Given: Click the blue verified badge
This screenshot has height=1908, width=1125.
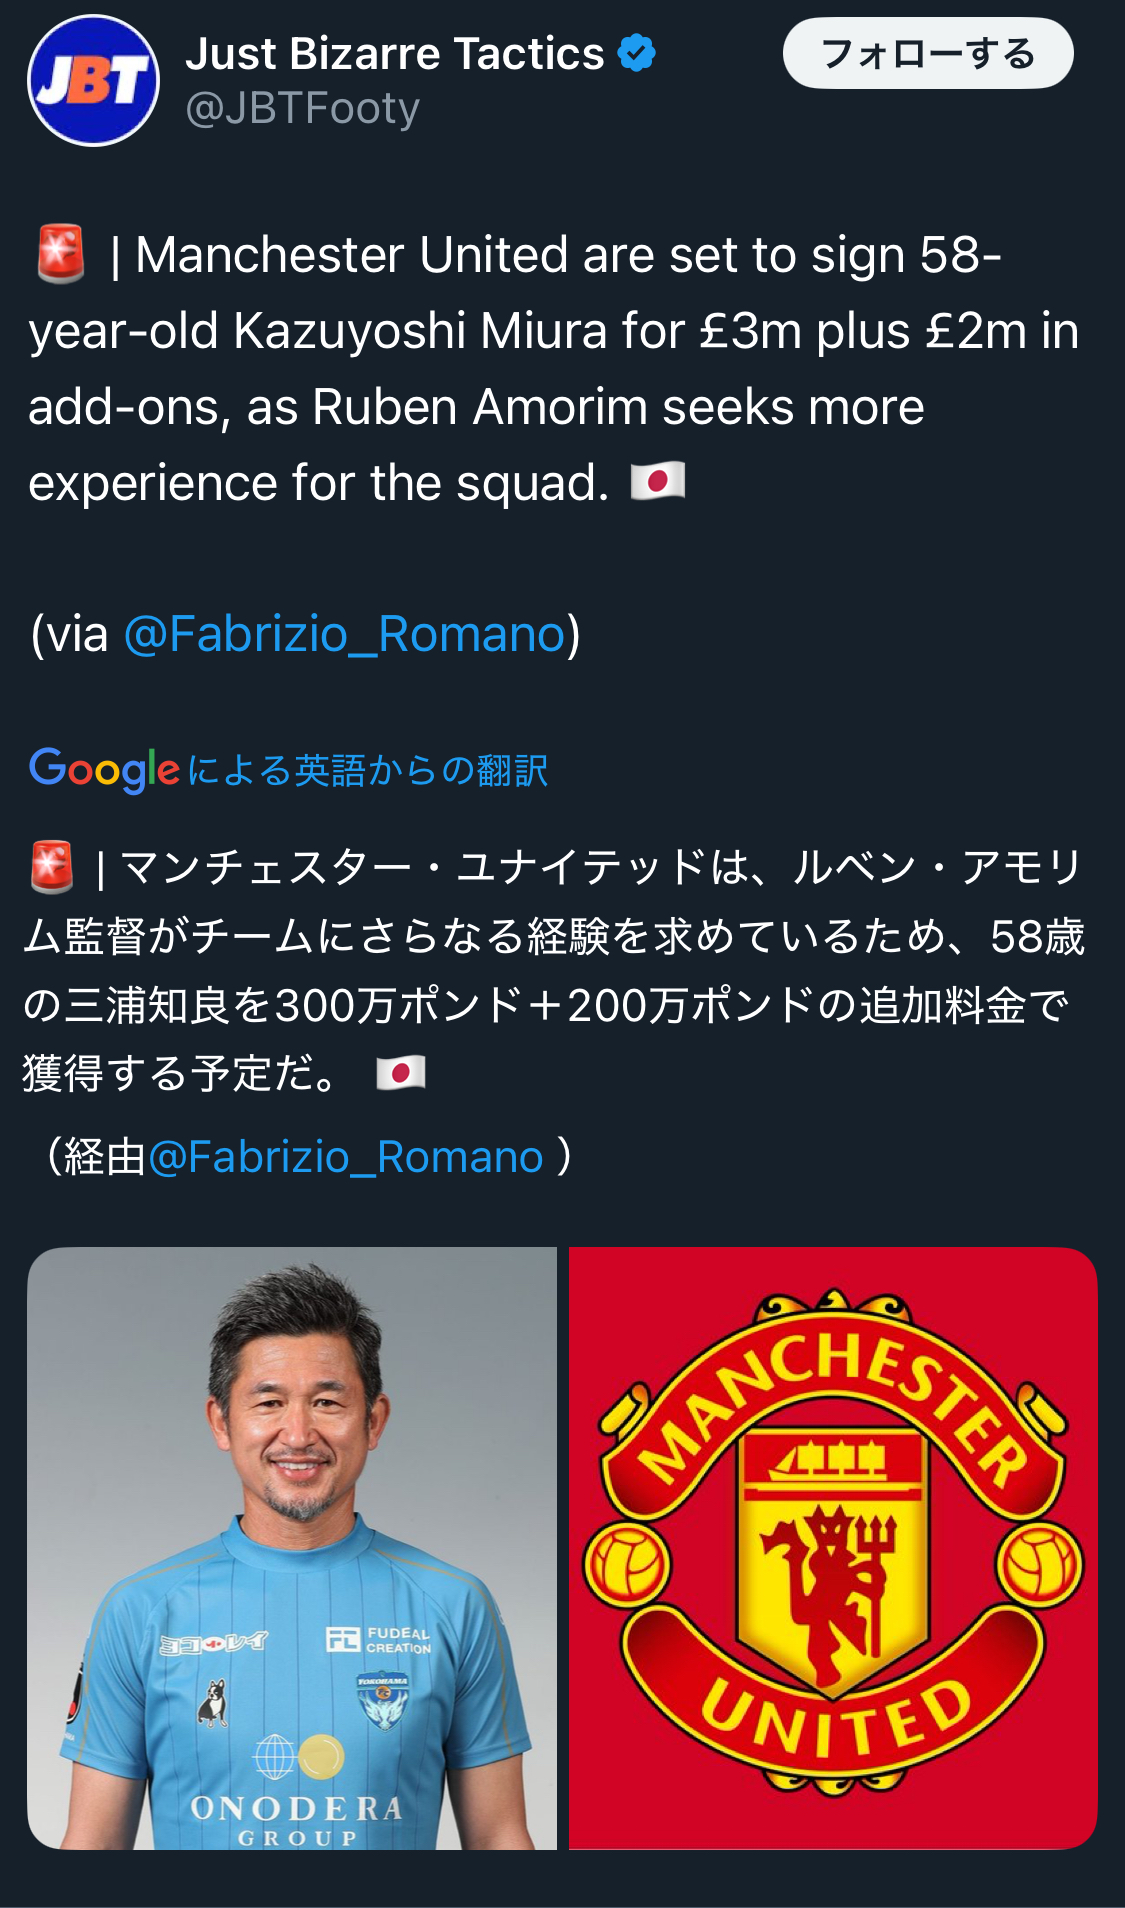Looking at the screenshot, I should [636, 53].
